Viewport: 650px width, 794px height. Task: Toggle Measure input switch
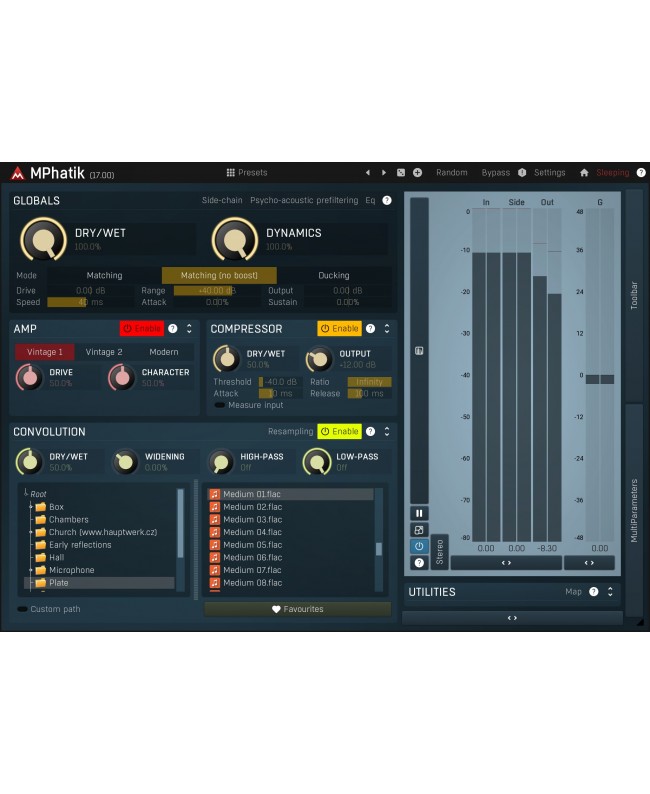[x=220, y=405]
